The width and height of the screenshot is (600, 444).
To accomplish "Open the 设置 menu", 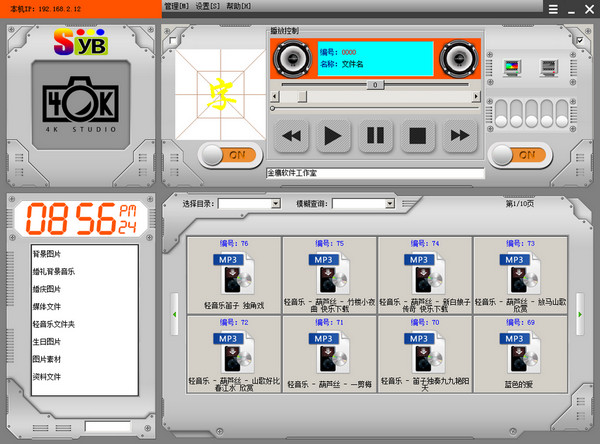I will click(209, 6).
